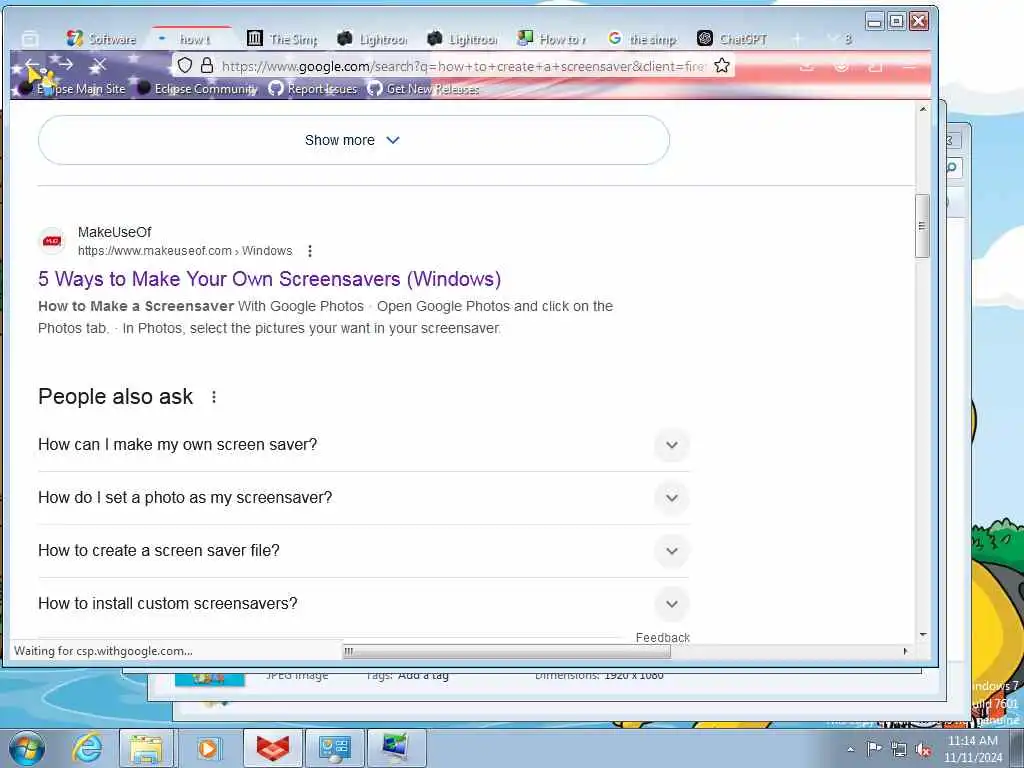Screen dimensions: 1024x768
Task: Go back using the browser back arrow
Action: pos(31,65)
